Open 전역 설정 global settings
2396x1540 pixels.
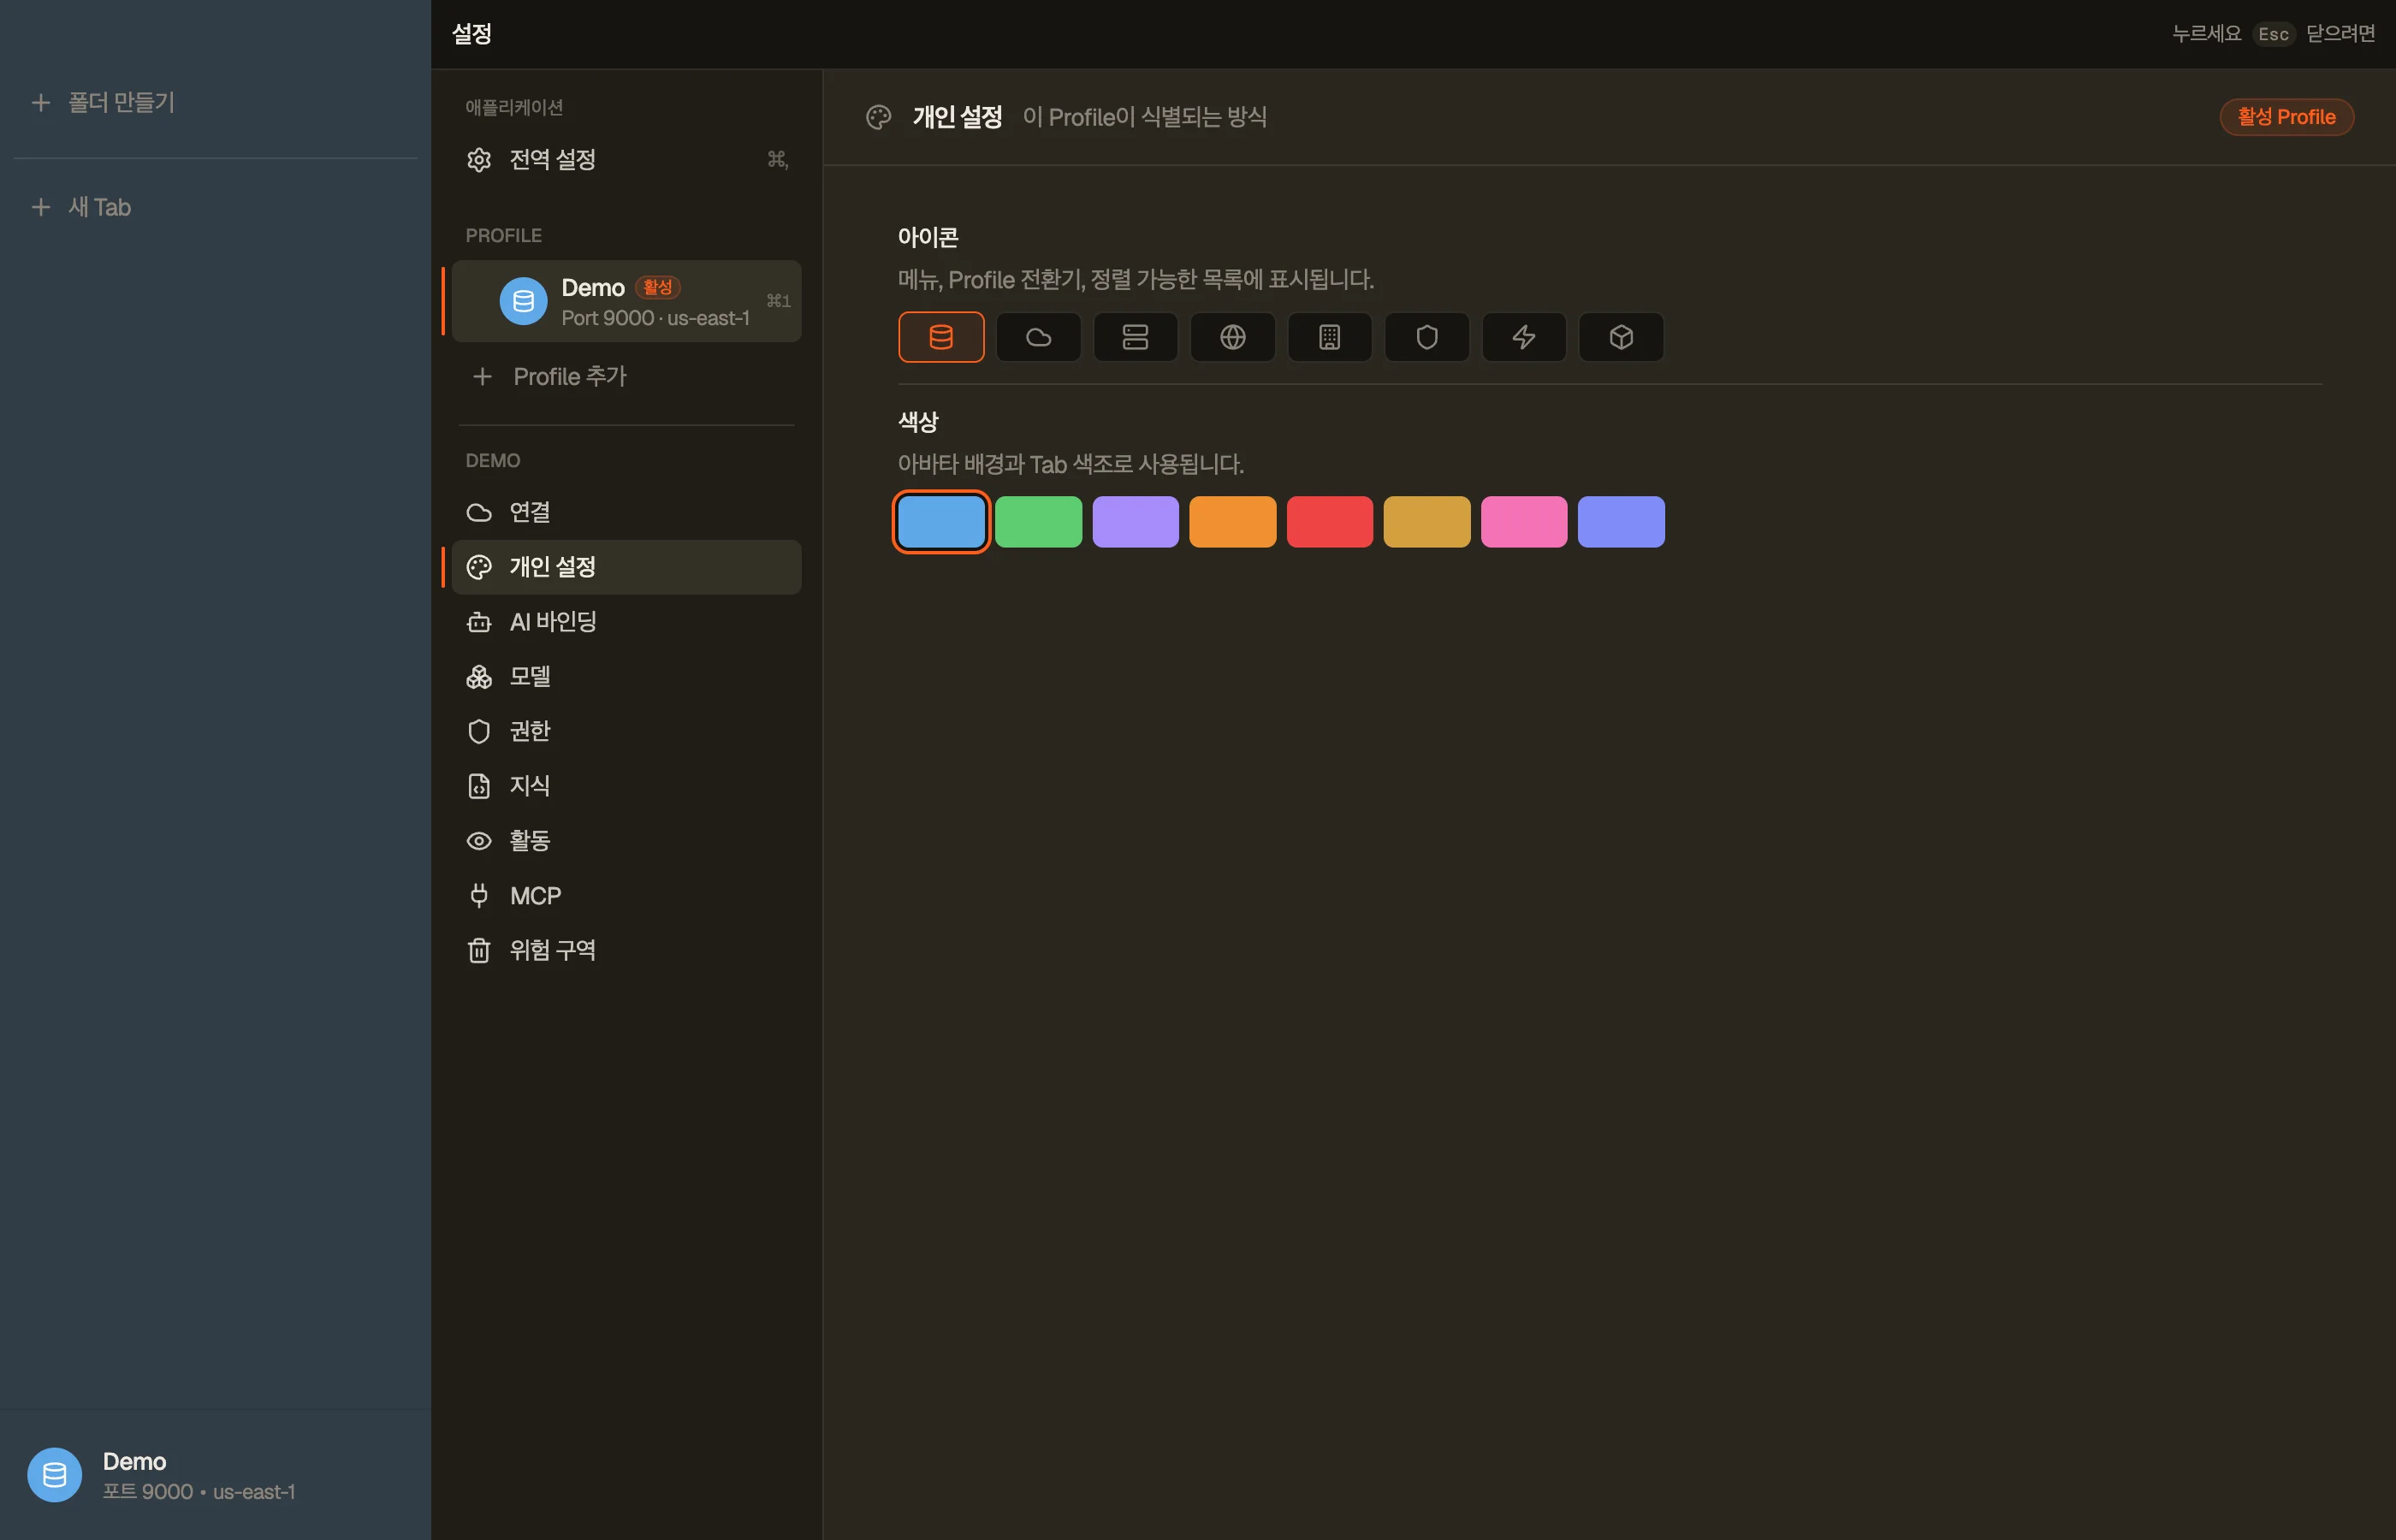626,160
